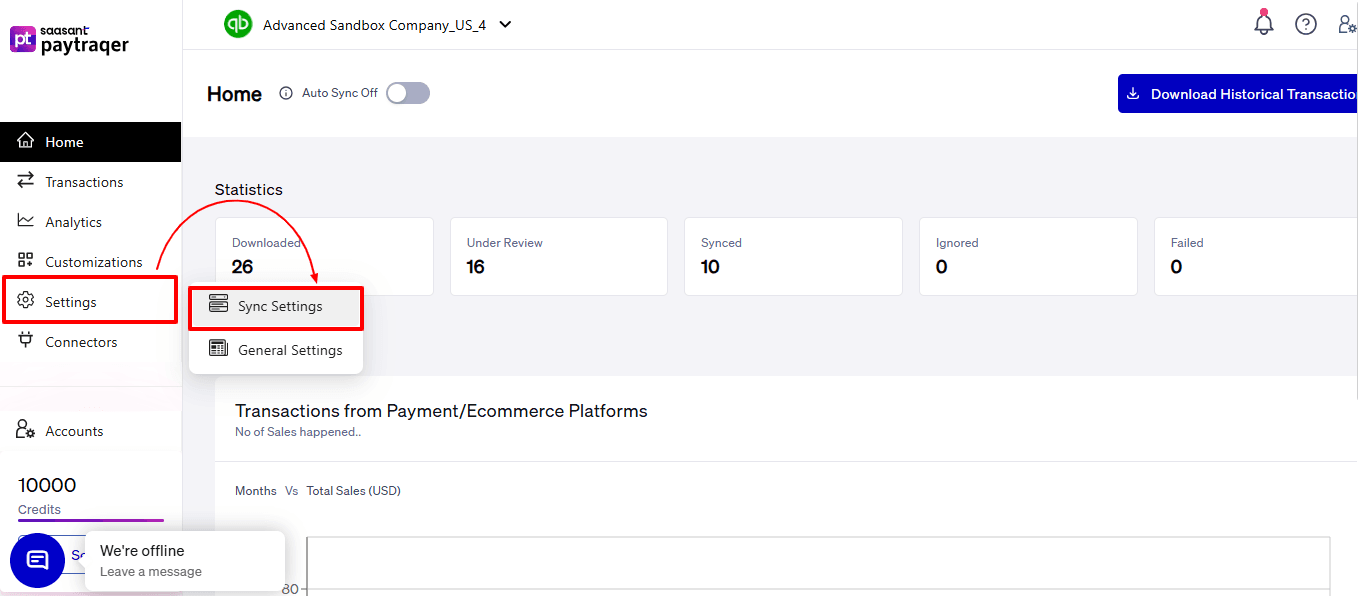Image resolution: width=1358 pixels, height=596 pixels.
Task: Toggle the Home info tooltip icon
Action: (x=286, y=92)
